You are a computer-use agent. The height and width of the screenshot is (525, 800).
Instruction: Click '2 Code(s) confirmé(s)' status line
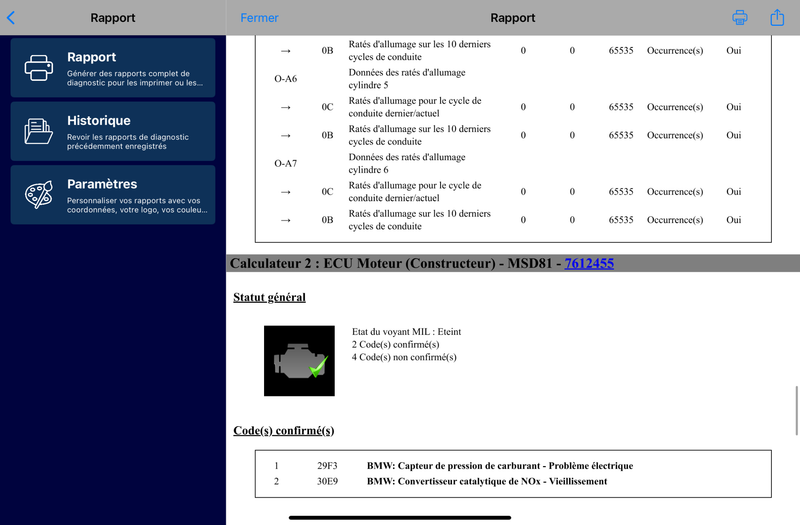click(x=395, y=344)
